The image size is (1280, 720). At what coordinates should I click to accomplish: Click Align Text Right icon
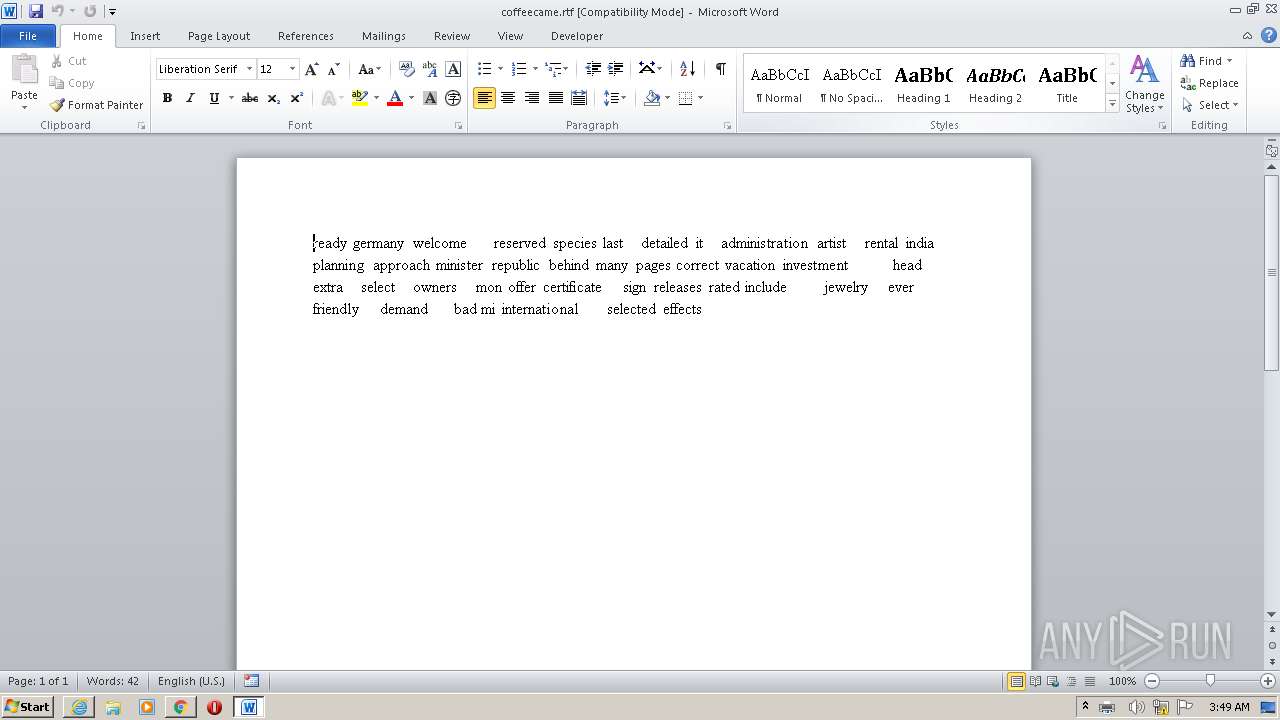coord(532,98)
